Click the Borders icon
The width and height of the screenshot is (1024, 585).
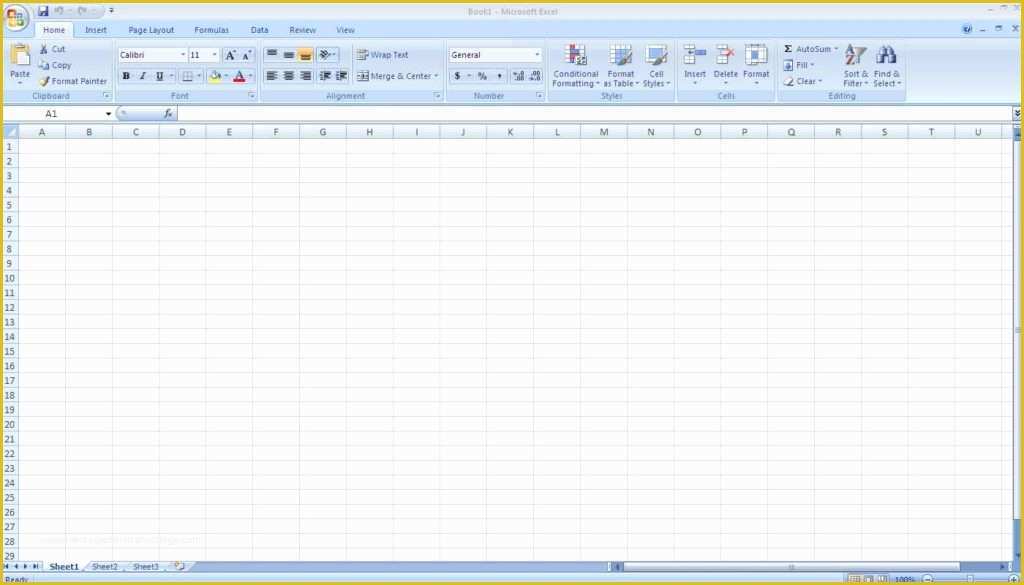pyautogui.click(x=187, y=76)
